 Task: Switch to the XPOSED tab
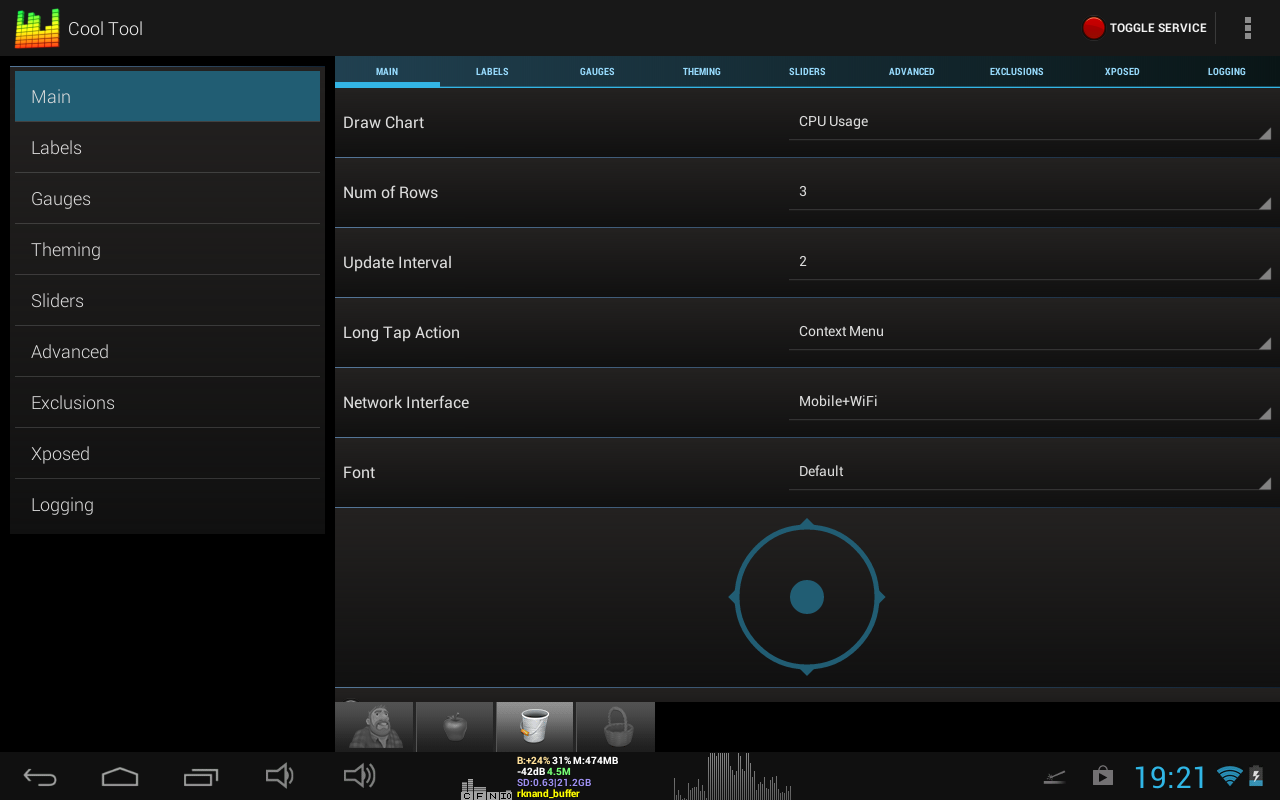coord(1121,71)
